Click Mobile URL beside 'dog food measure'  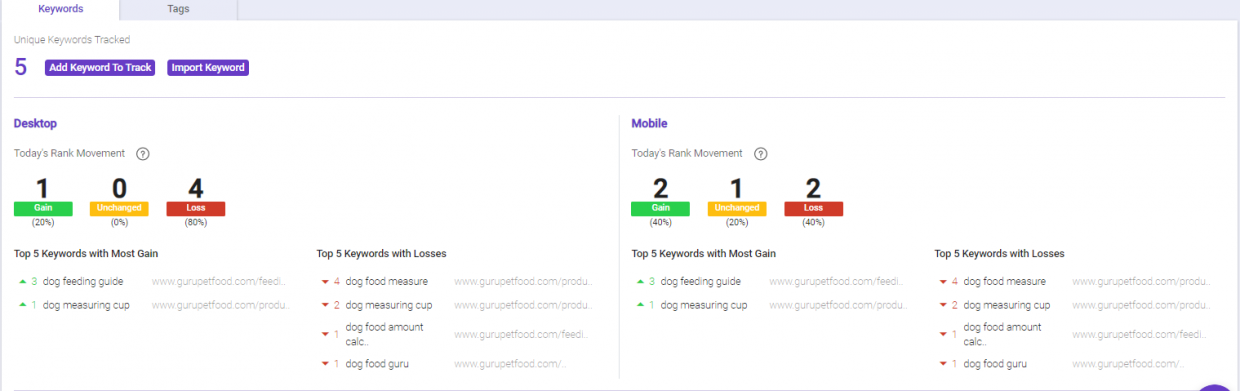tap(1141, 282)
